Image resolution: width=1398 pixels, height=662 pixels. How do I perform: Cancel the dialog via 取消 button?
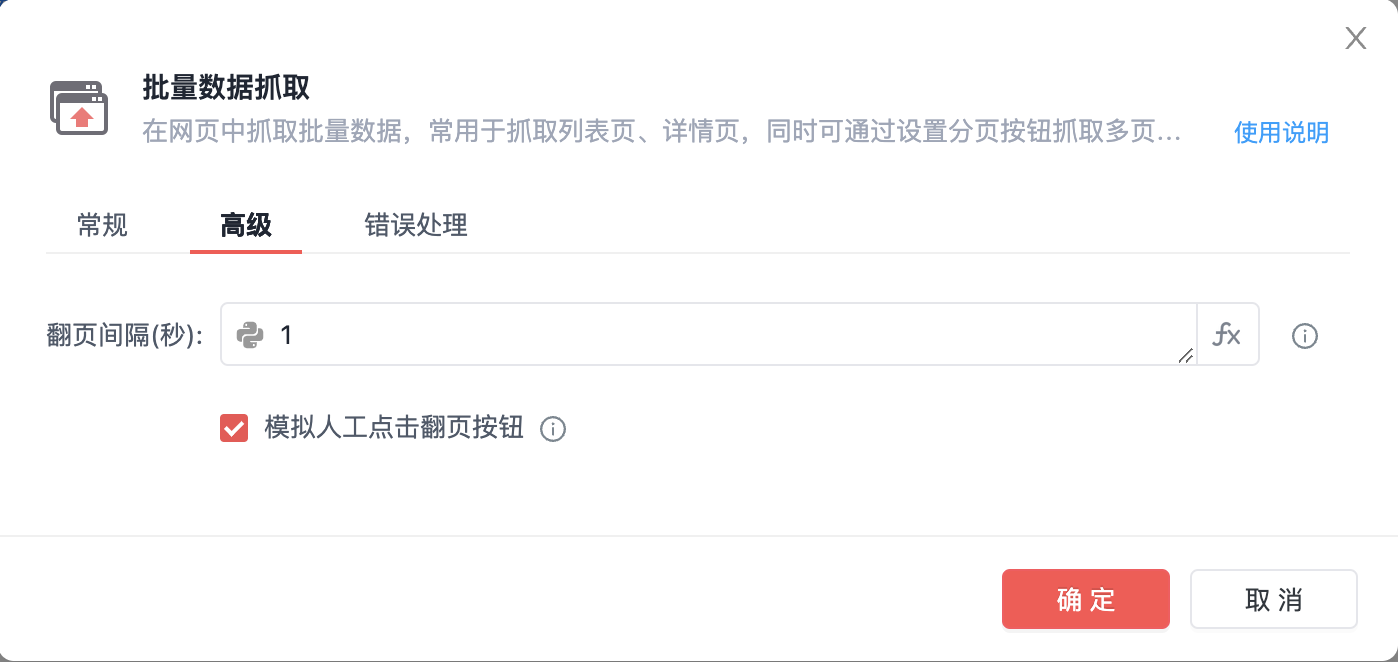coord(1274,599)
